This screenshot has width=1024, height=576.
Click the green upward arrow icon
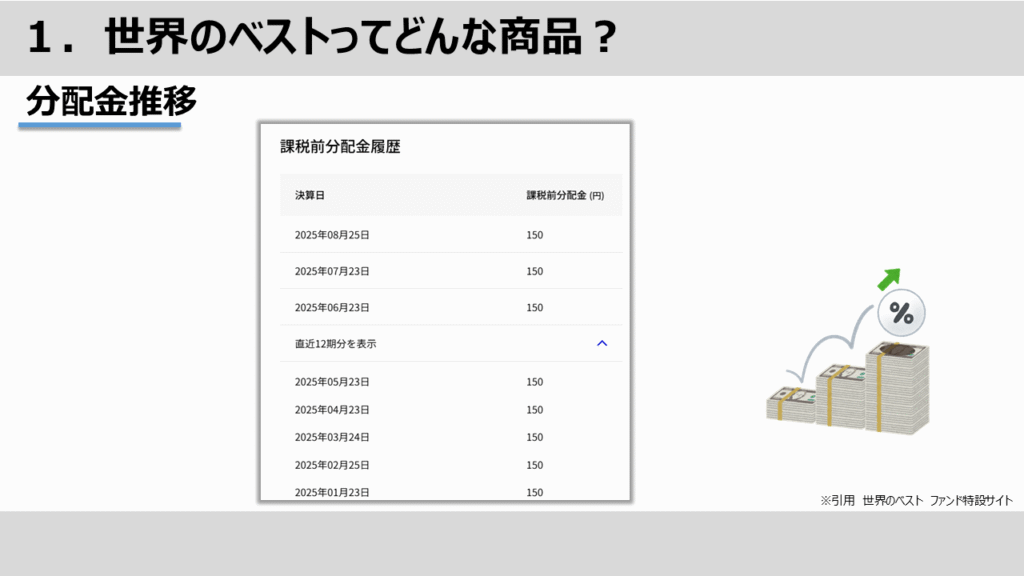[x=889, y=279]
